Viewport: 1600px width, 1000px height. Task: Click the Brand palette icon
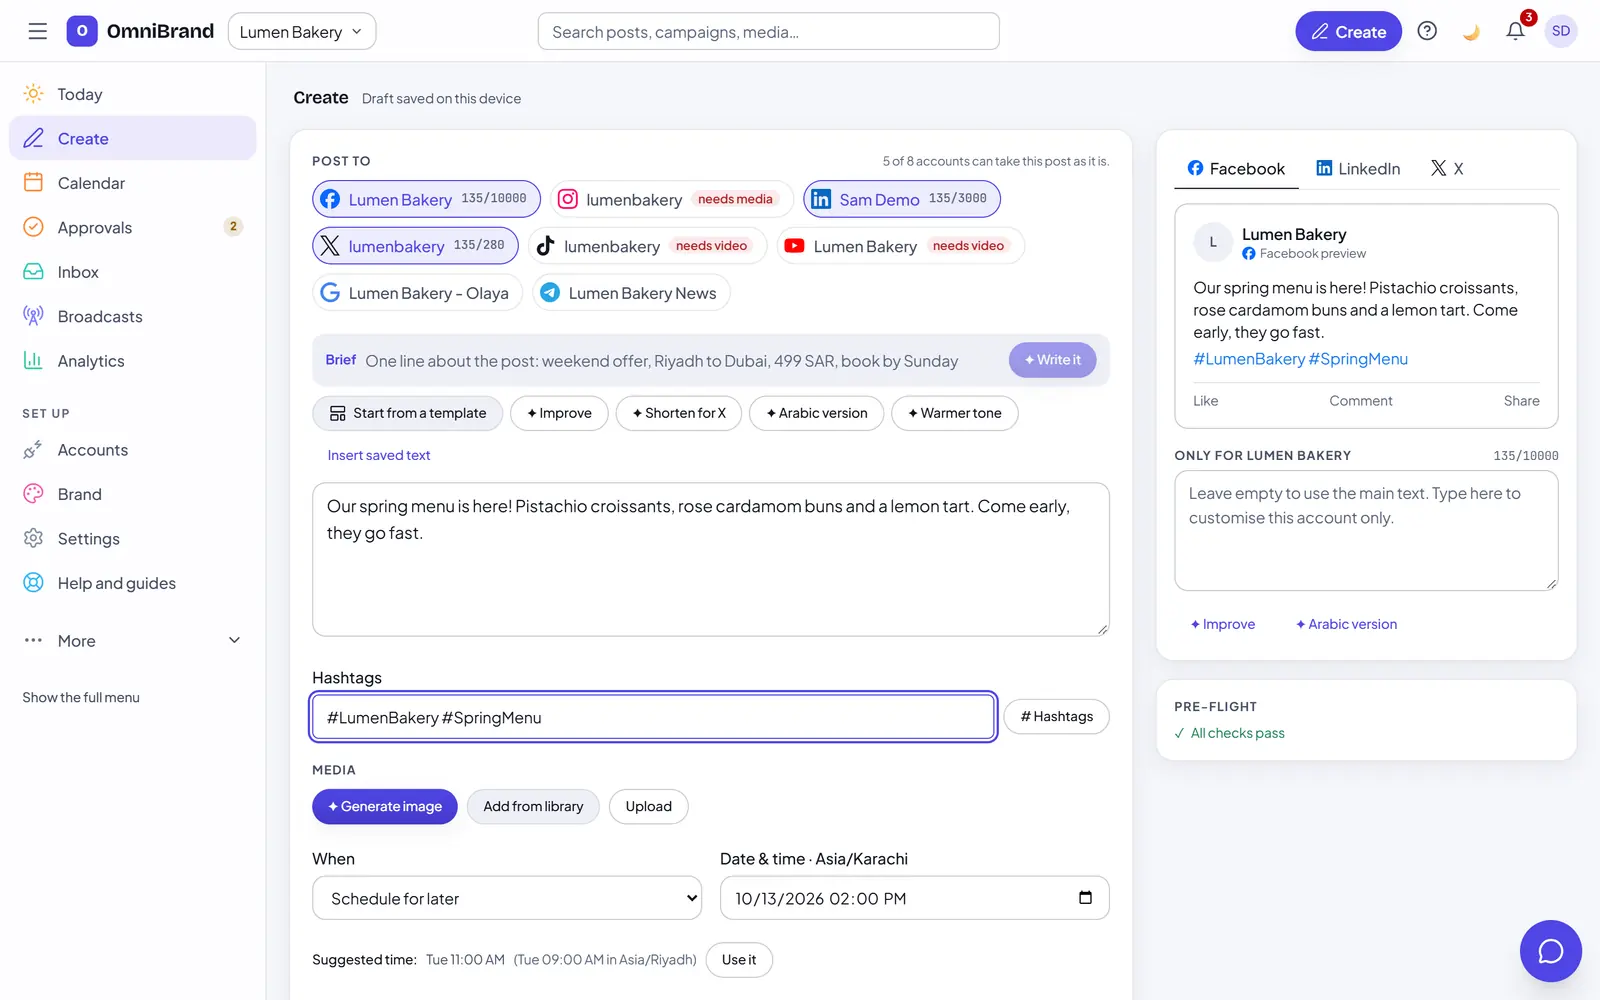tap(33, 494)
